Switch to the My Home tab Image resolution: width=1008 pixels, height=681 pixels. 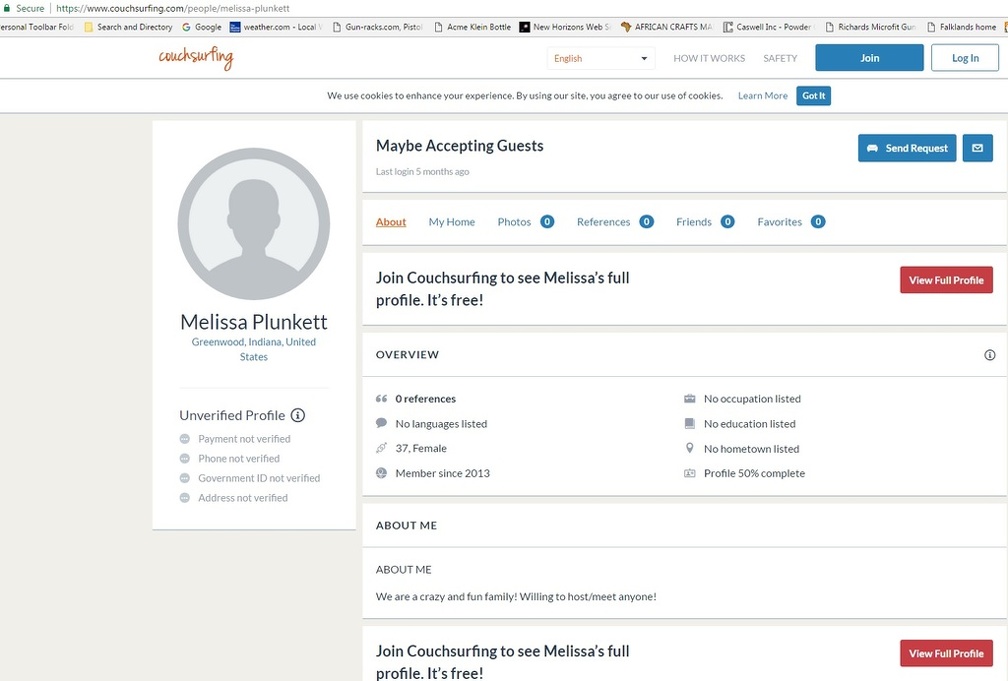452,222
